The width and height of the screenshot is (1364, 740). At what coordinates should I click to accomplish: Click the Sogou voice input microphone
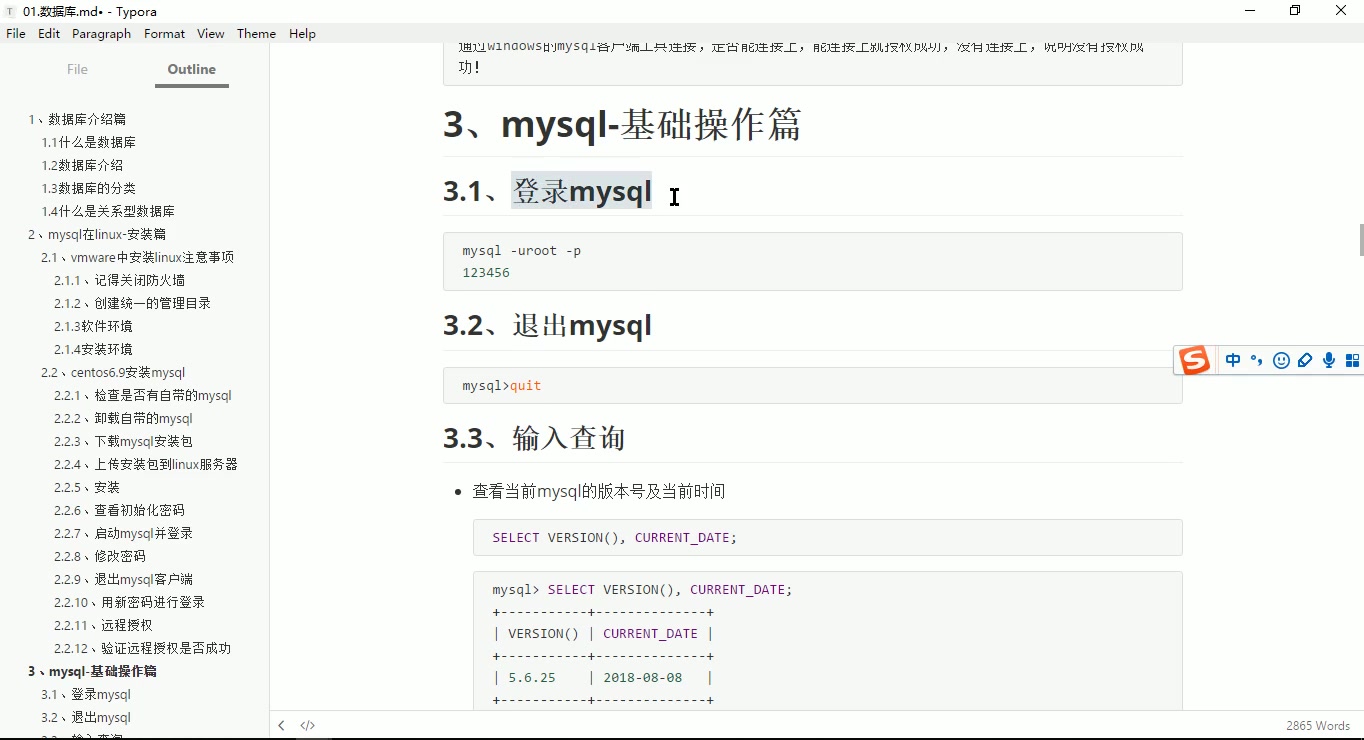pyautogui.click(x=1329, y=361)
